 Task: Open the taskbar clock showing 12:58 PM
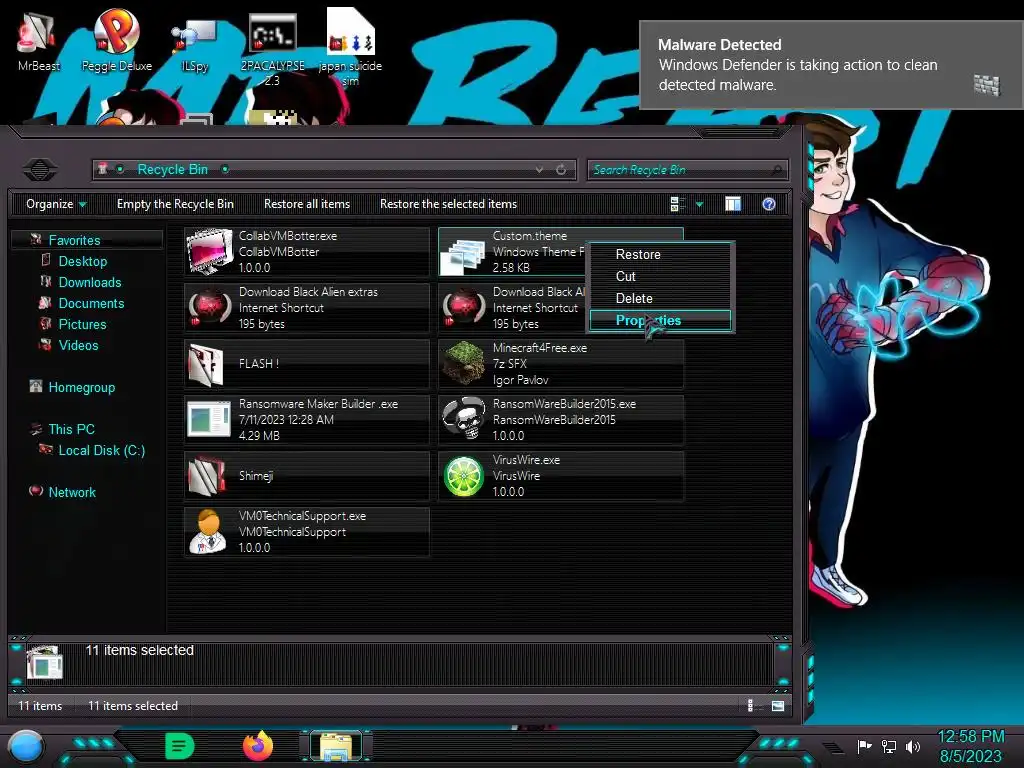[x=970, y=746]
